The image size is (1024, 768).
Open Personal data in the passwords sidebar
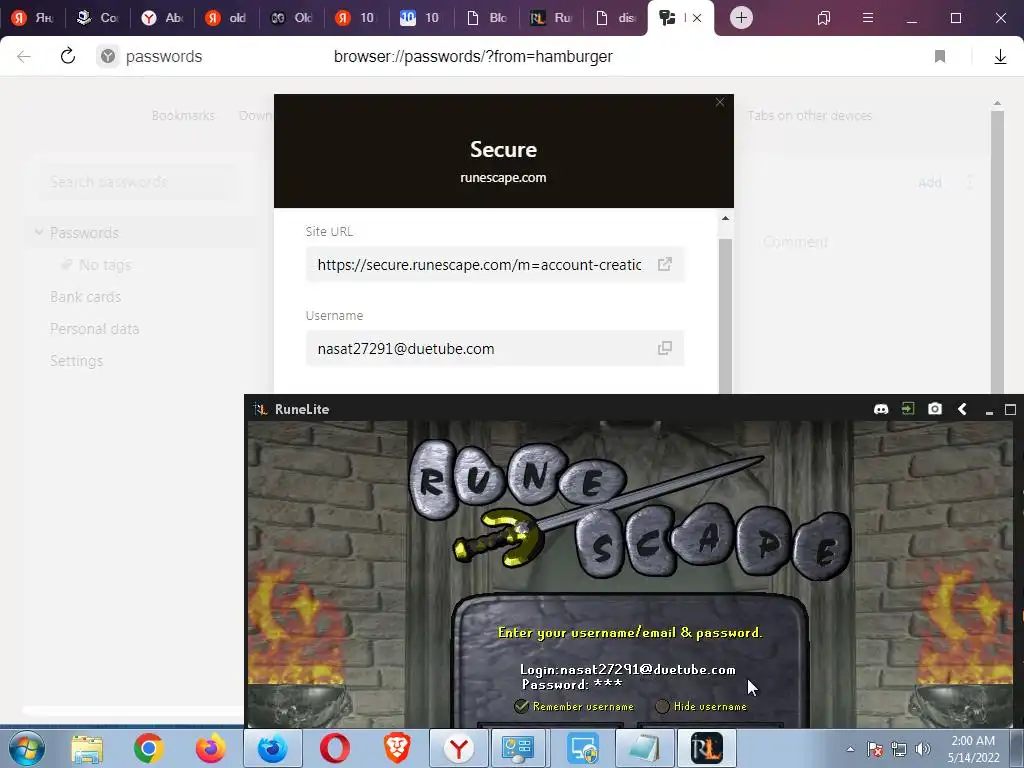tap(95, 328)
